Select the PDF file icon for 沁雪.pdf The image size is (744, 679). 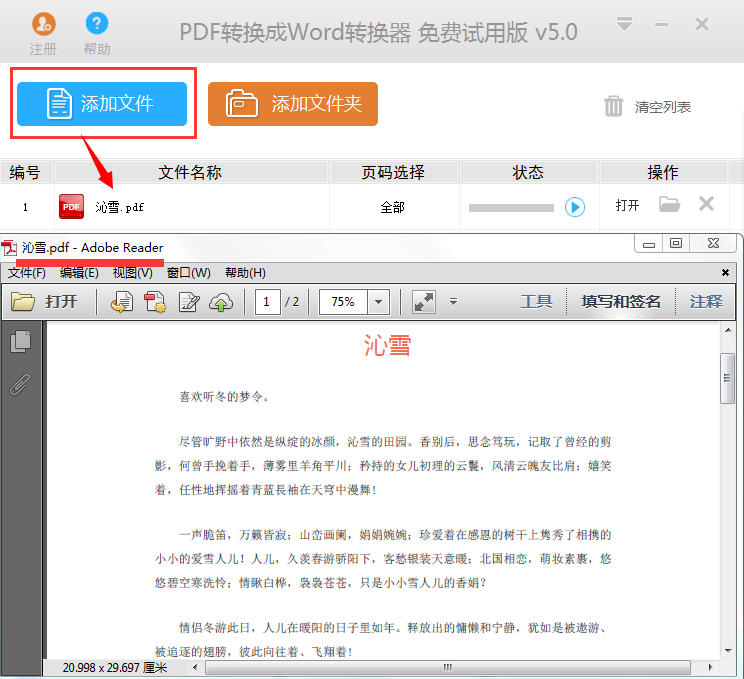coord(71,206)
